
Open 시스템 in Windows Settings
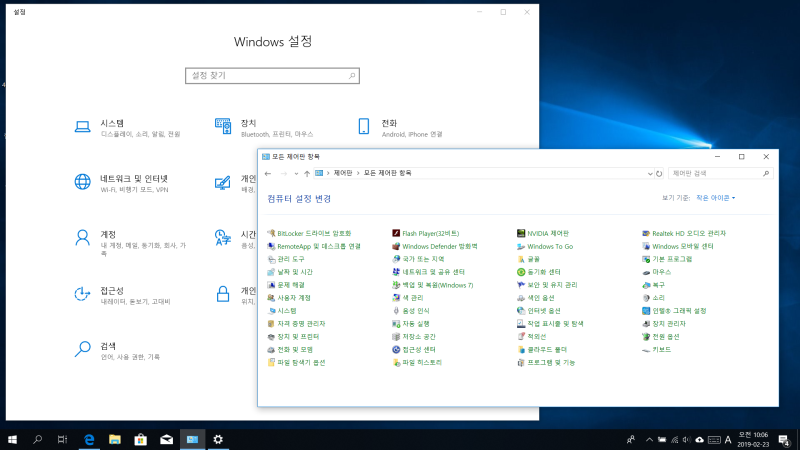[127, 128]
